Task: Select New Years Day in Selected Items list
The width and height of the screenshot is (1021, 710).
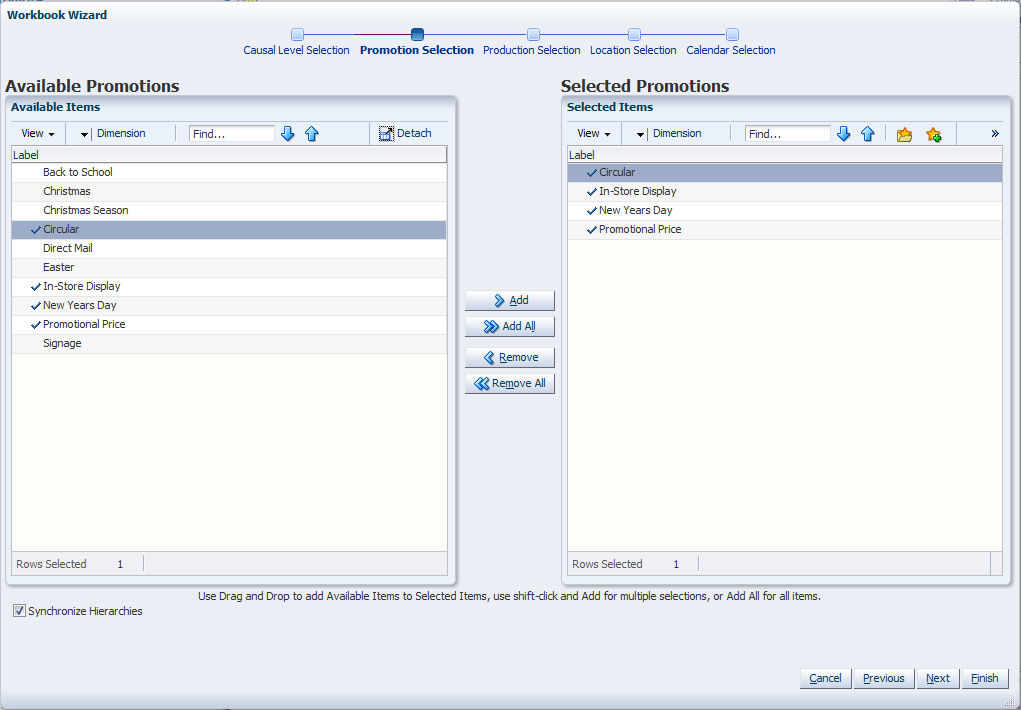Action: coord(785,210)
